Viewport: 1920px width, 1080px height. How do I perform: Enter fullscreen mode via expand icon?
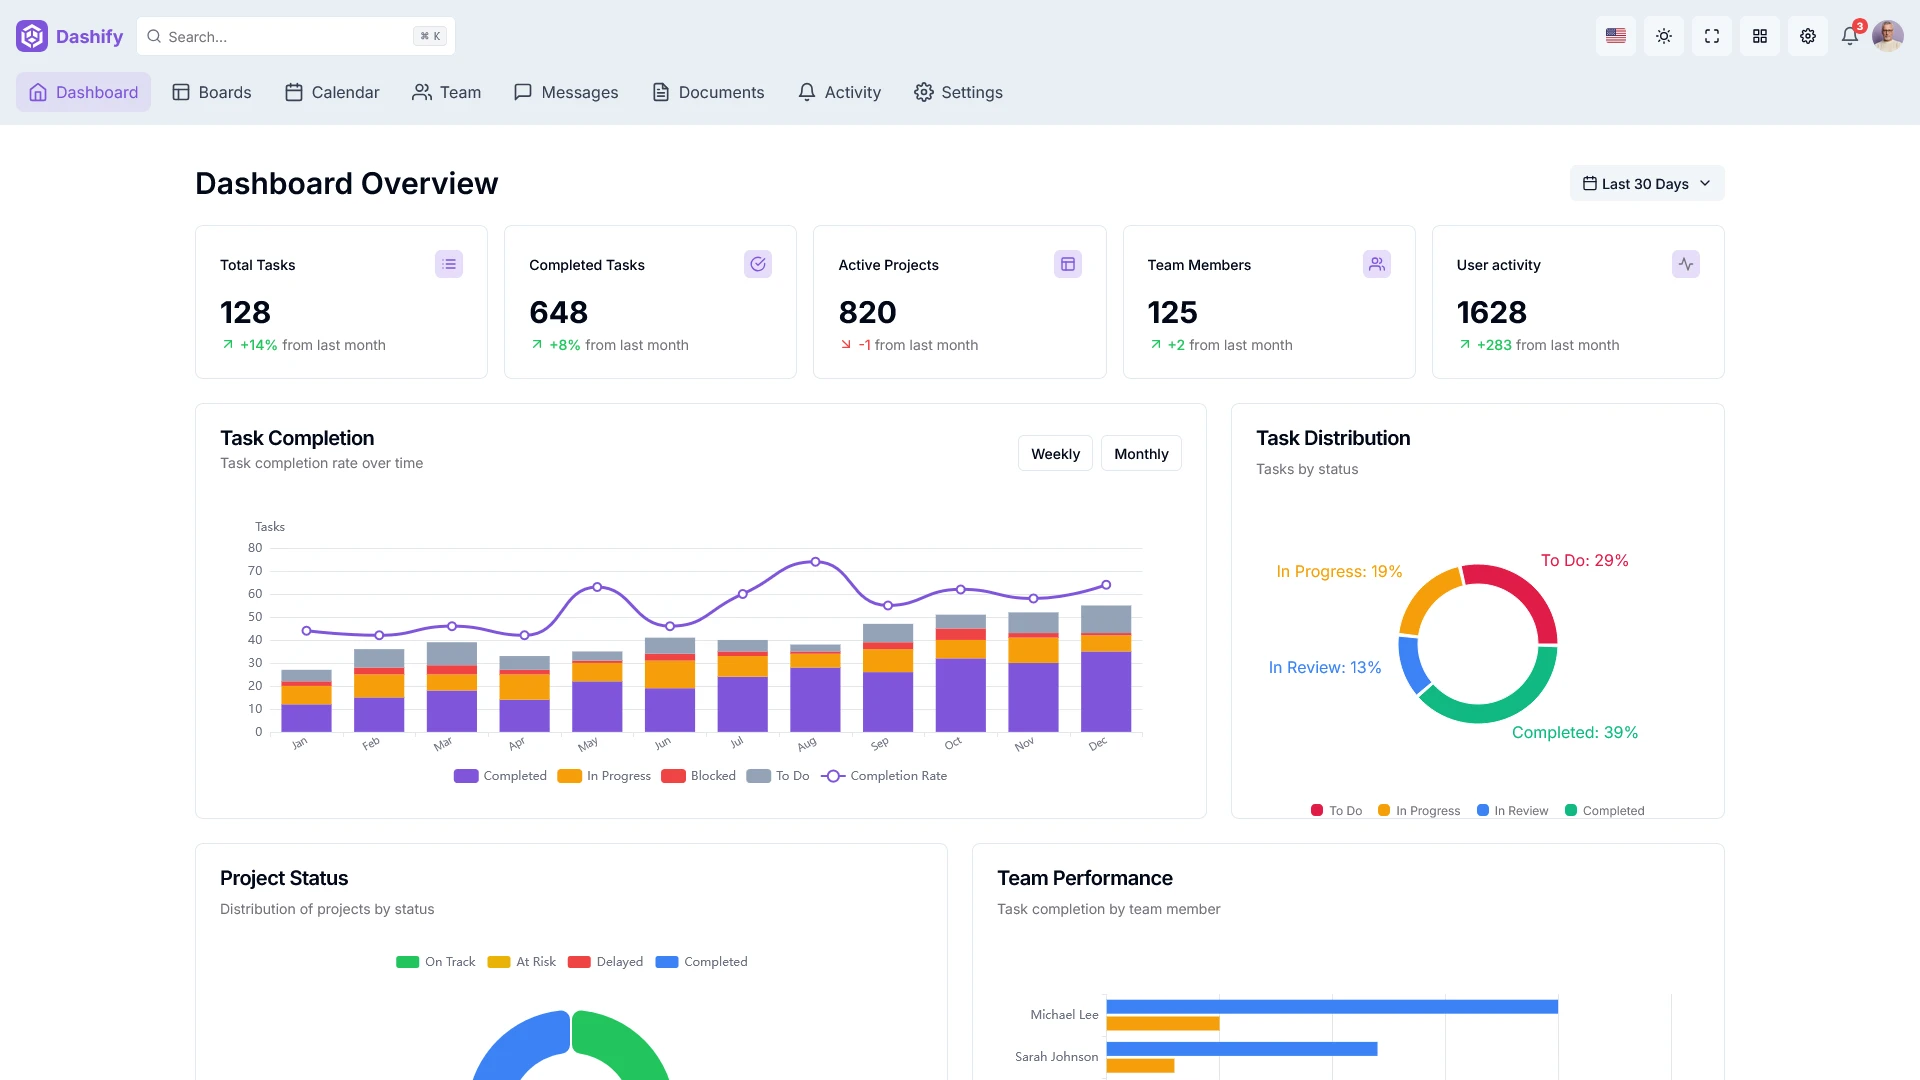[1712, 36]
